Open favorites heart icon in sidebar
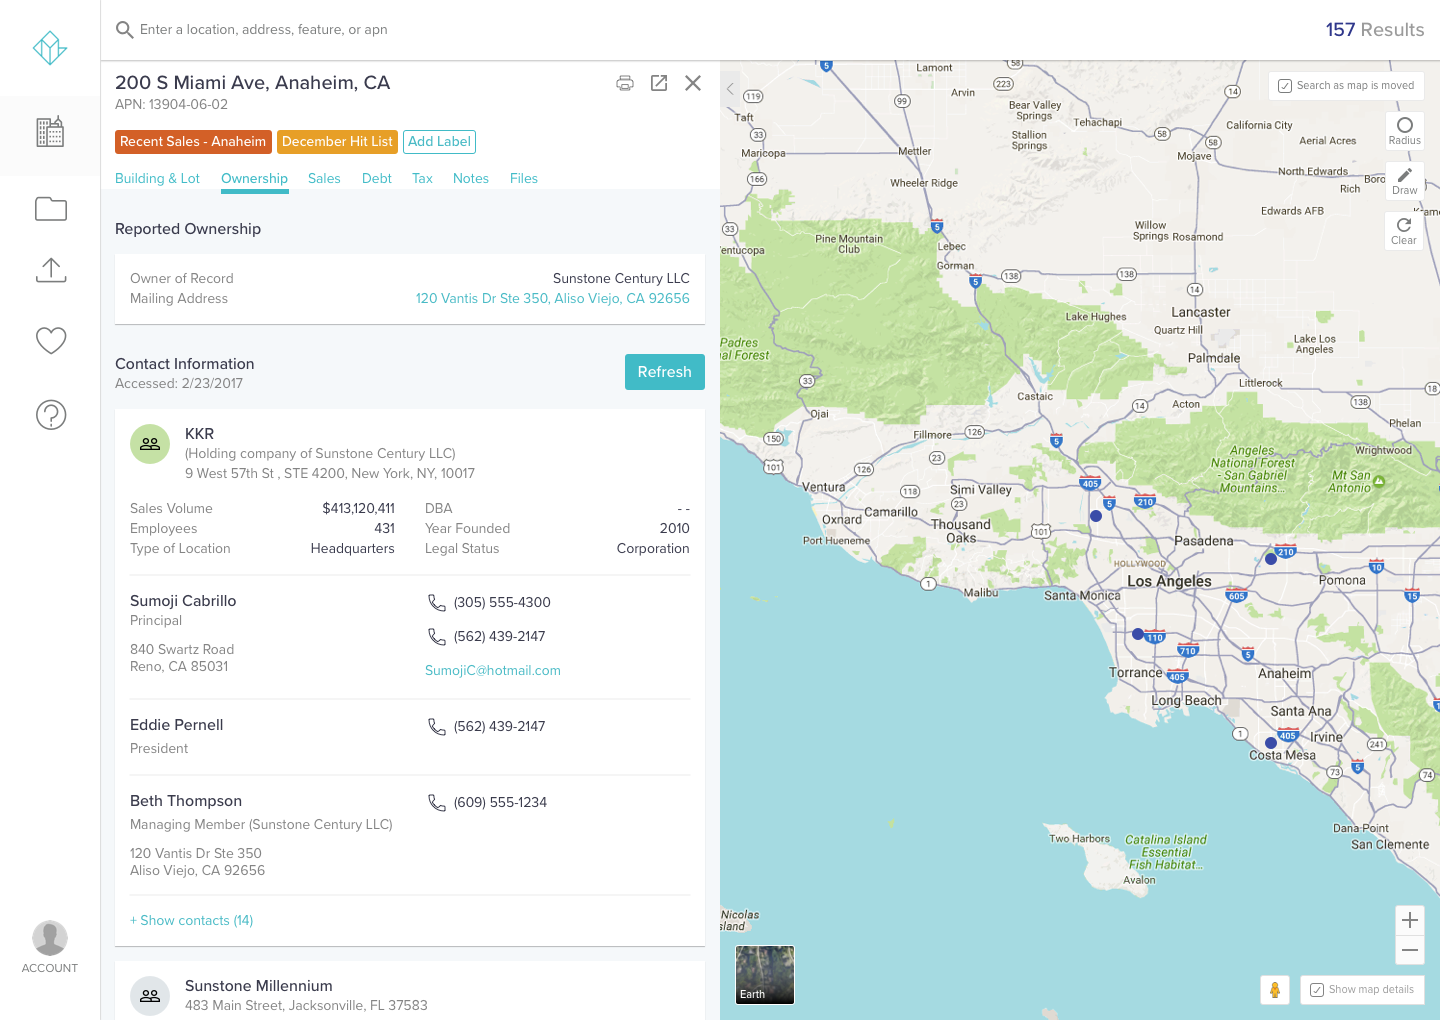This screenshot has width=1440, height=1020. (x=51, y=341)
